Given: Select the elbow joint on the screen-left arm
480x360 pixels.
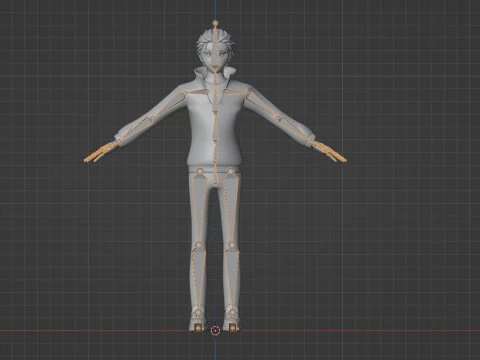Looking at the screenshot, I should tap(152, 117).
